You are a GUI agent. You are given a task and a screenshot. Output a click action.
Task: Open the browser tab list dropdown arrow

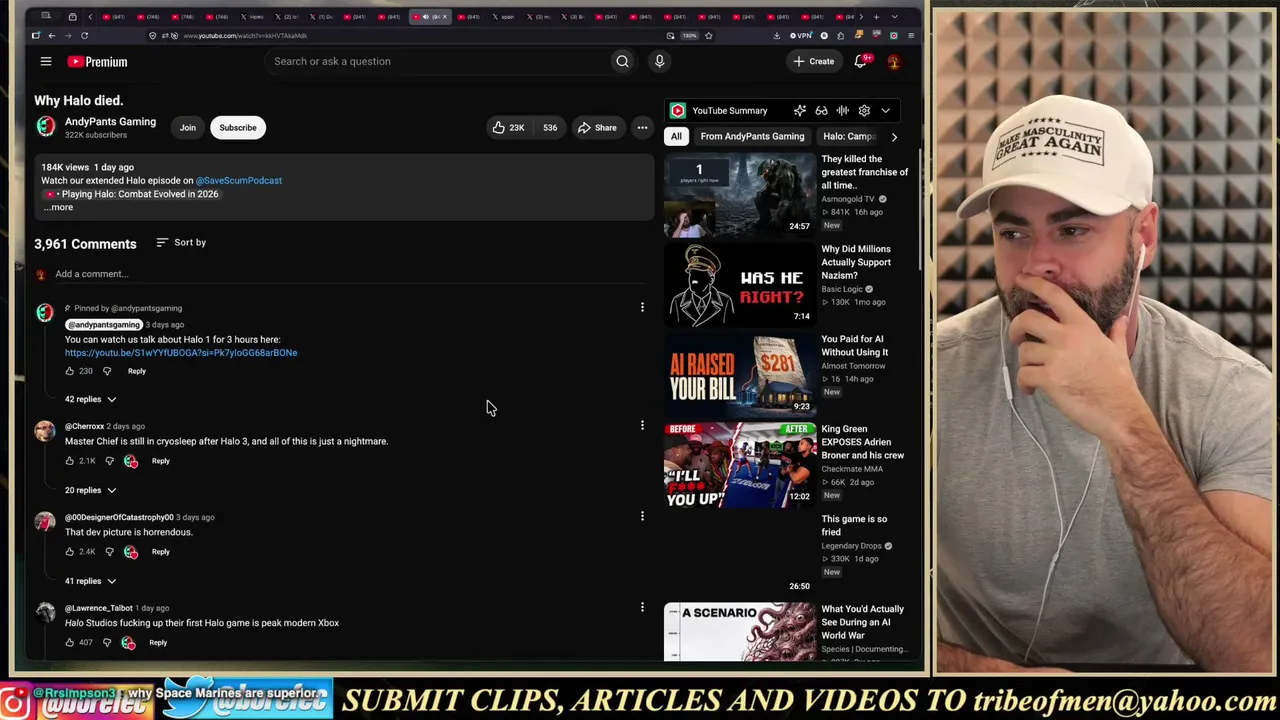(894, 17)
